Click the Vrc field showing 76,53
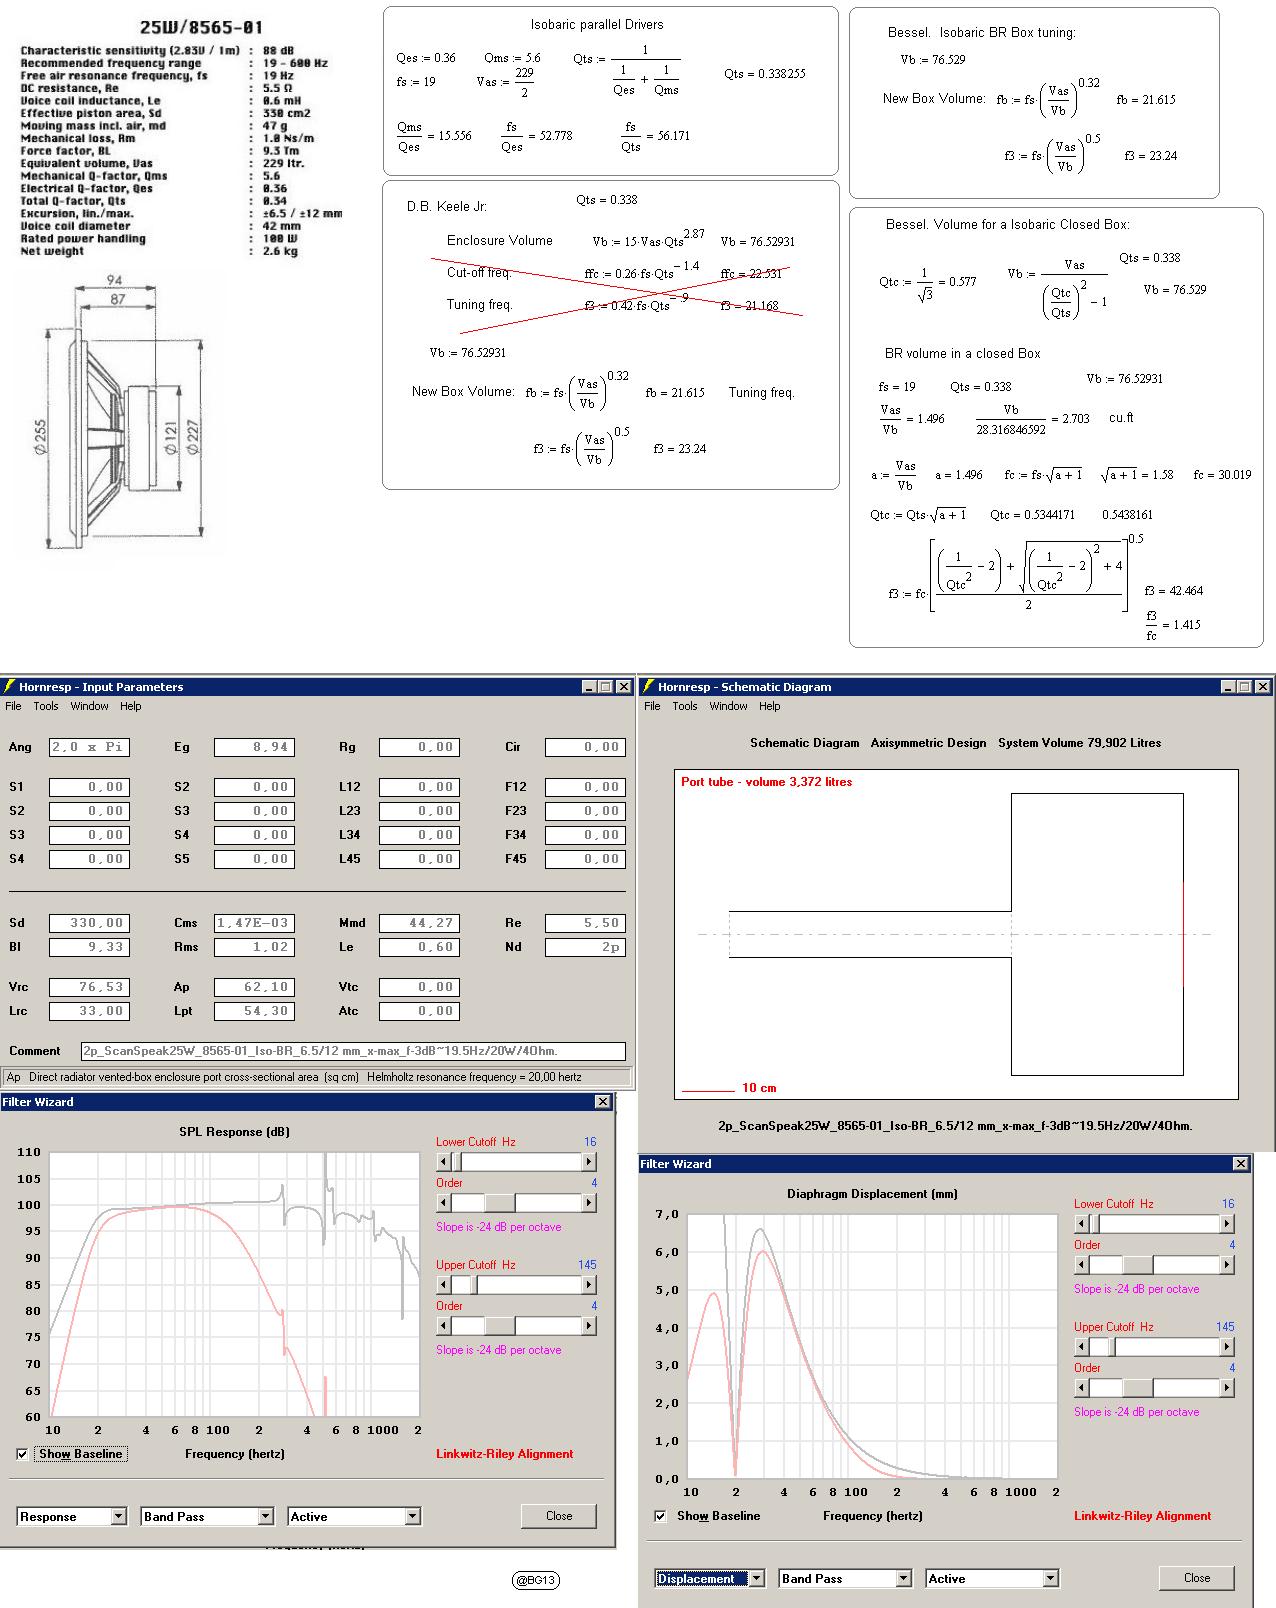Screen dimensions: 1276x1608 click(x=89, y=987)
